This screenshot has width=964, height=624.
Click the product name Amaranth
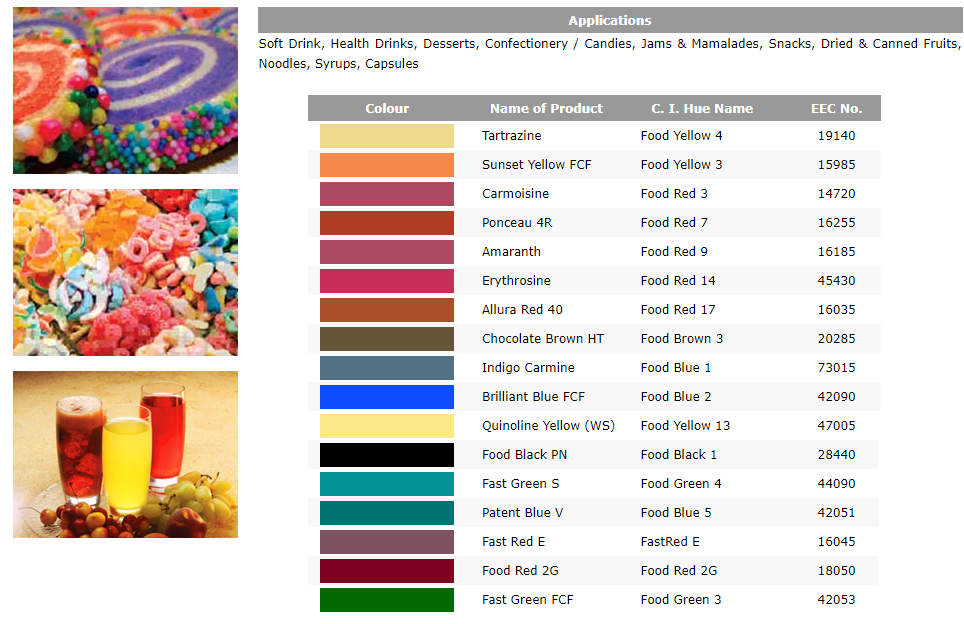512,251
